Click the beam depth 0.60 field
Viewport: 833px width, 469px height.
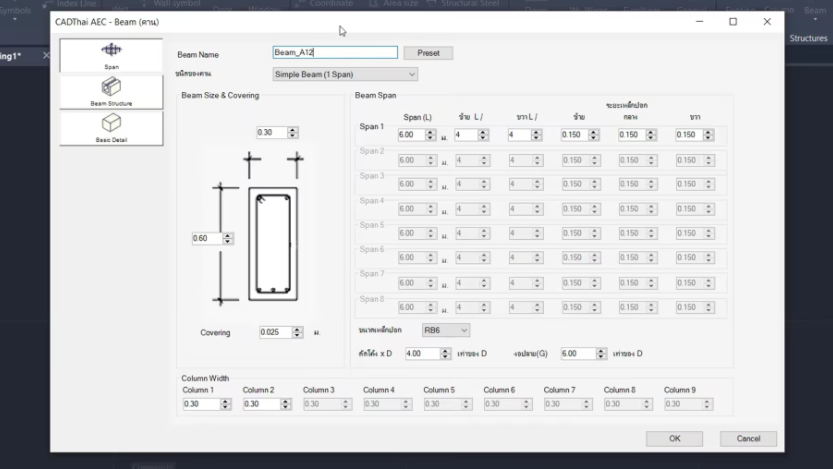(207, 238)
